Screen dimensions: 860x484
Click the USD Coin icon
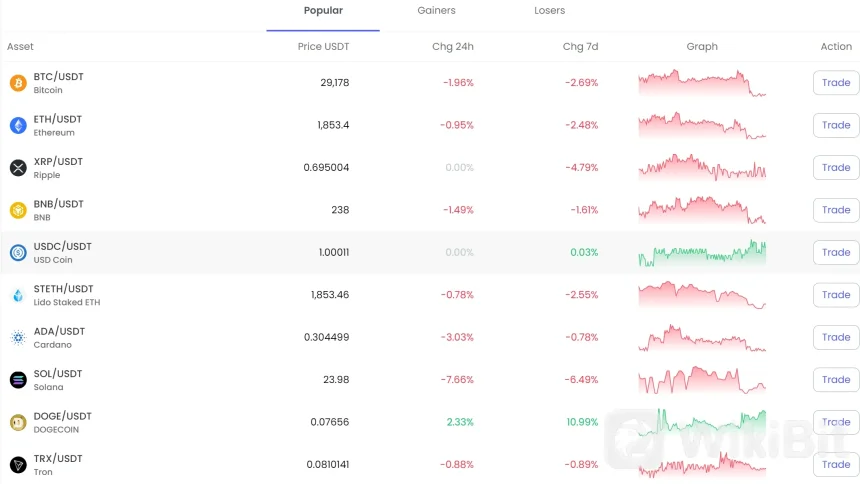click(18, 253)
